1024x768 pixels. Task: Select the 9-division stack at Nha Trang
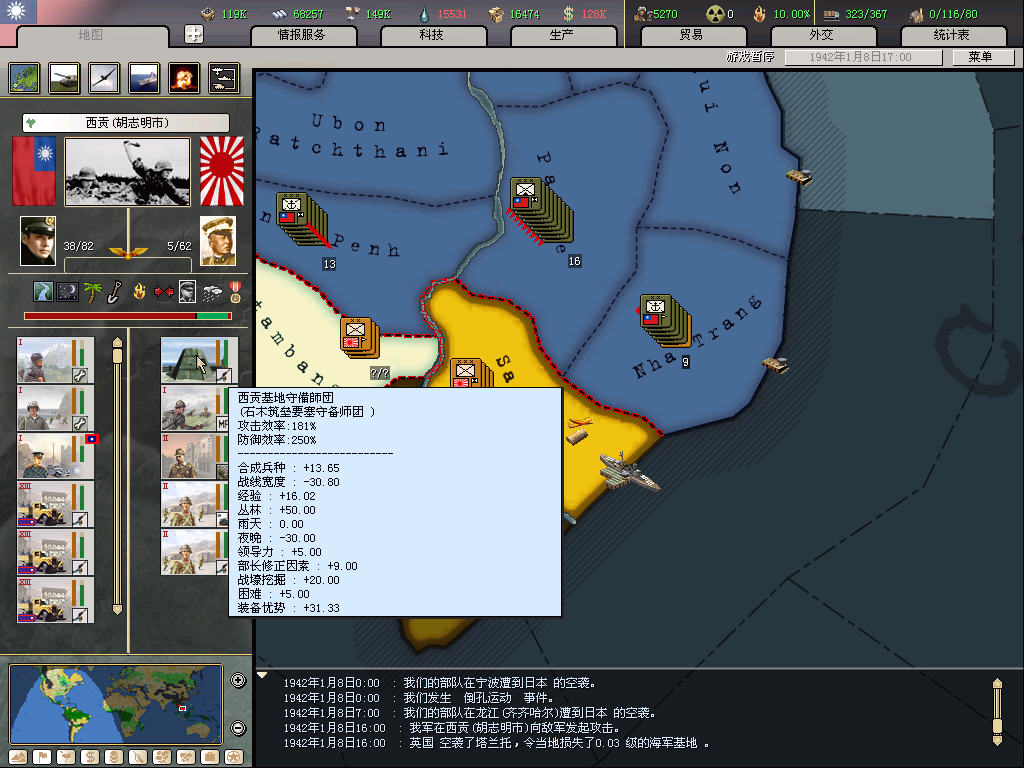tap(665, 320)
